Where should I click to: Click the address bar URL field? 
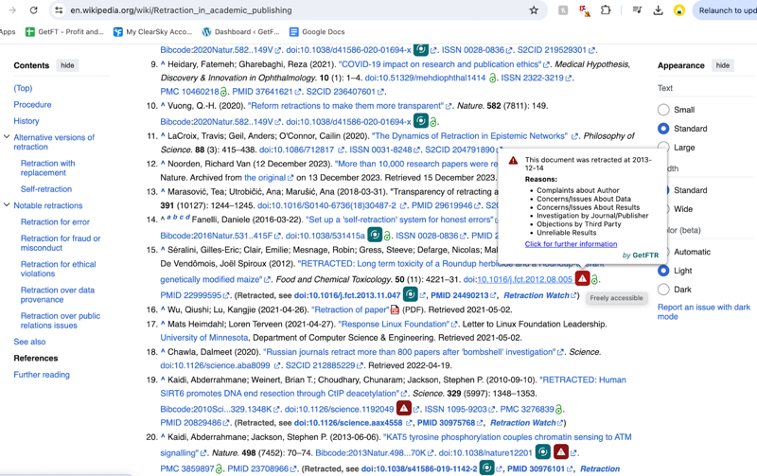(290, 10)
